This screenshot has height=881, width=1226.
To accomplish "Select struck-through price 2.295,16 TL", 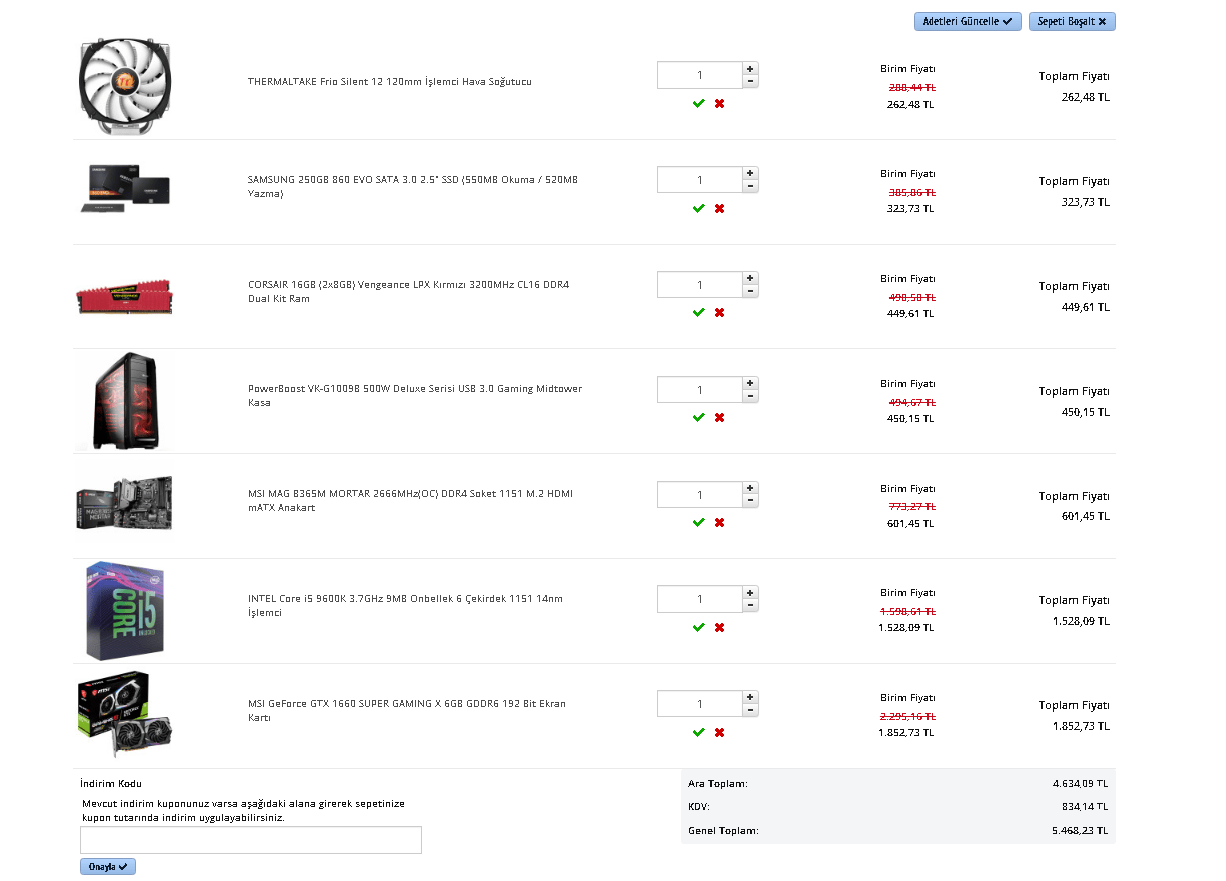I will tap(908, 716).
